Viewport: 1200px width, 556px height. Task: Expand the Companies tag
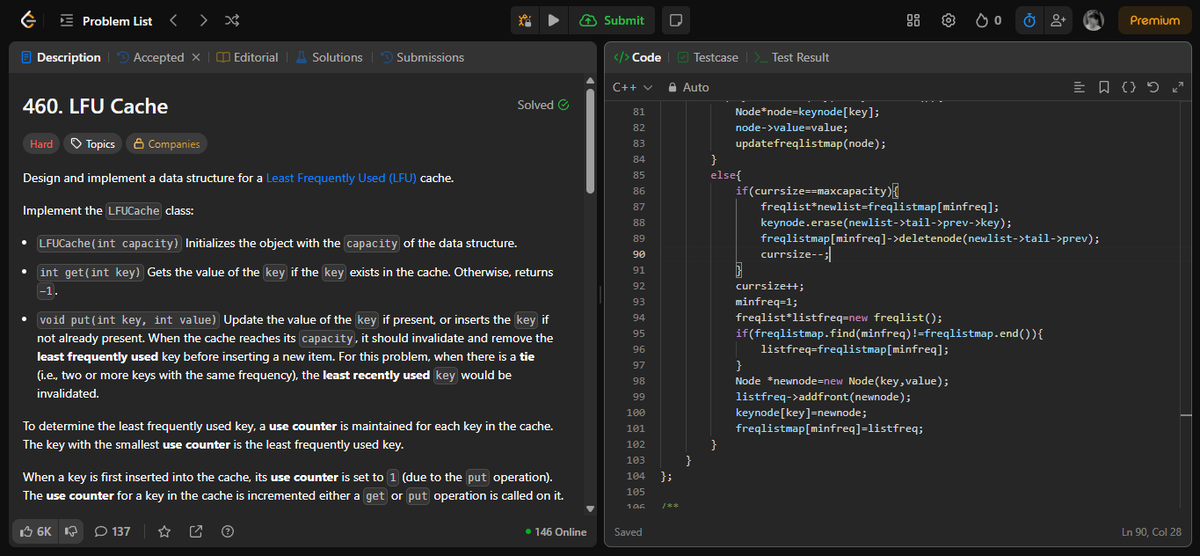coord(166,144)
